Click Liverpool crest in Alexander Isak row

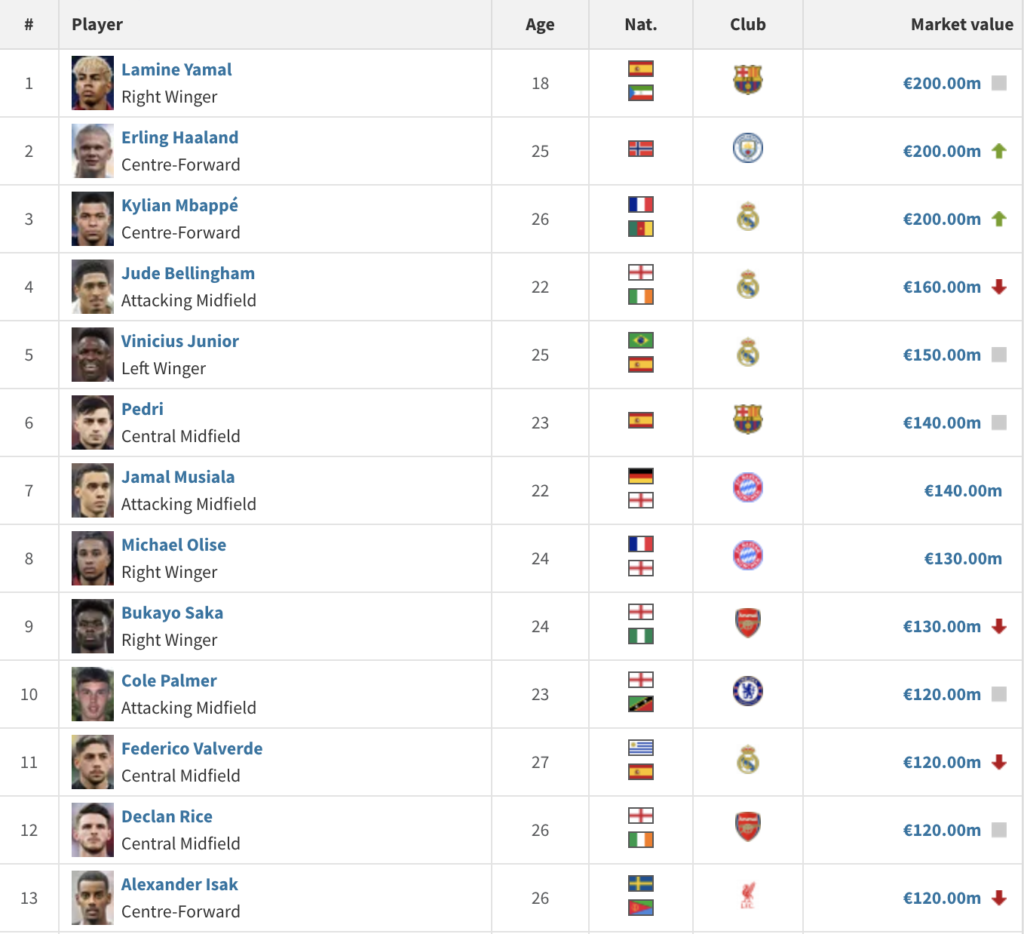(x=747, y=897)
